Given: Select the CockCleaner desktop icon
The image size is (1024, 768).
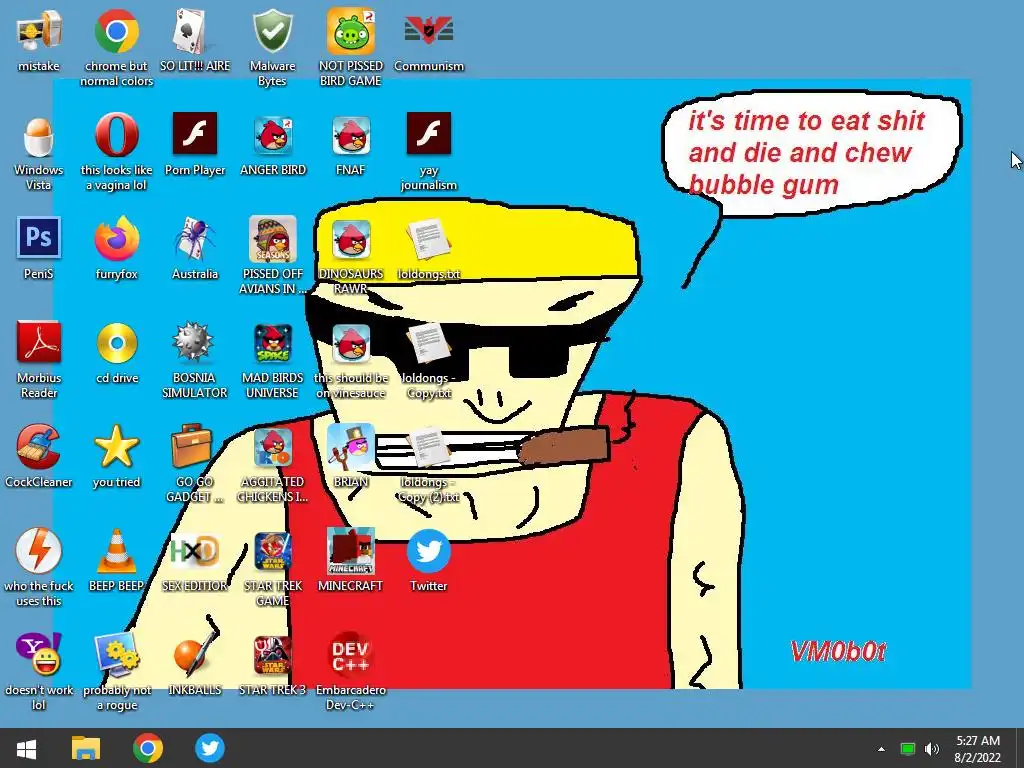Looking at the screenshot, I should pyautogui.click(x=39, y=447).
